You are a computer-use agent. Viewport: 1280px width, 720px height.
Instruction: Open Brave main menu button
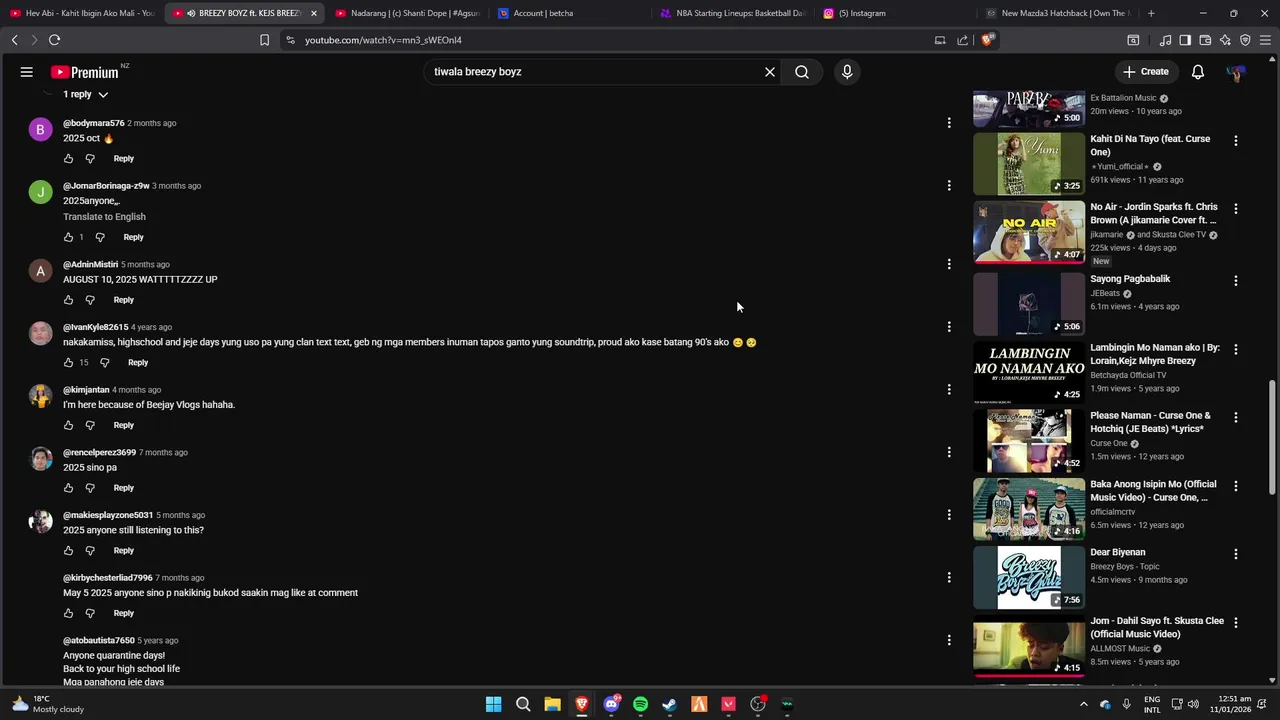click(x=1265, y=40)
